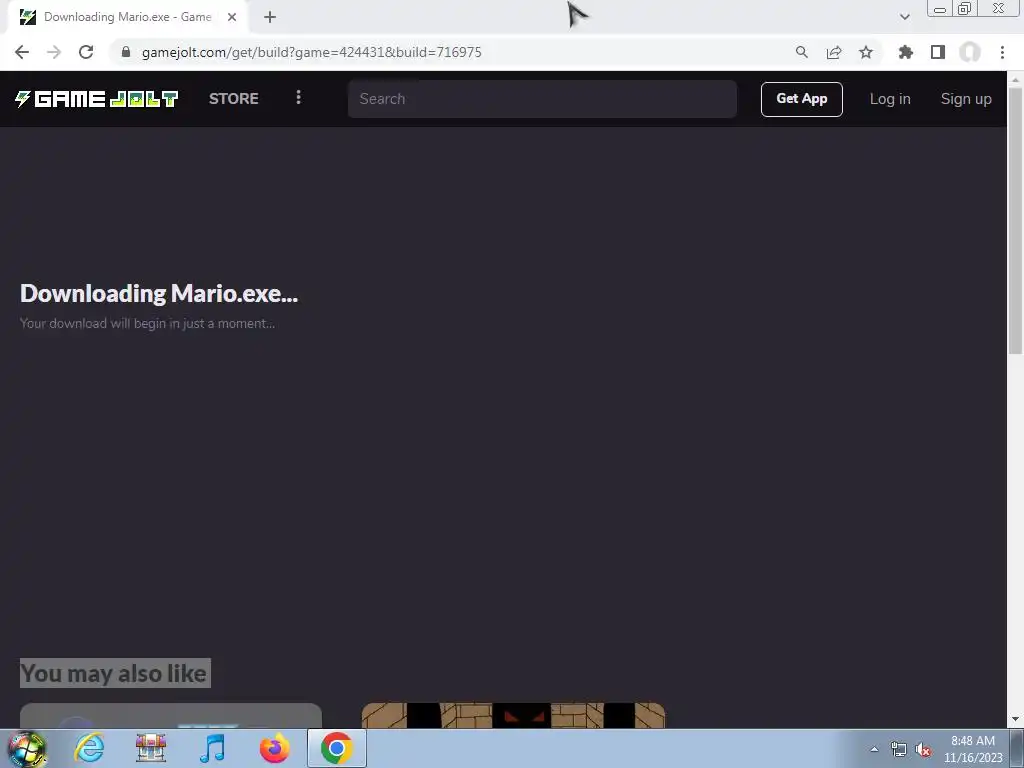The height and width of the screenshot is (768, 1024).
Task: Click the download will begin text
Action: [148, 323]
